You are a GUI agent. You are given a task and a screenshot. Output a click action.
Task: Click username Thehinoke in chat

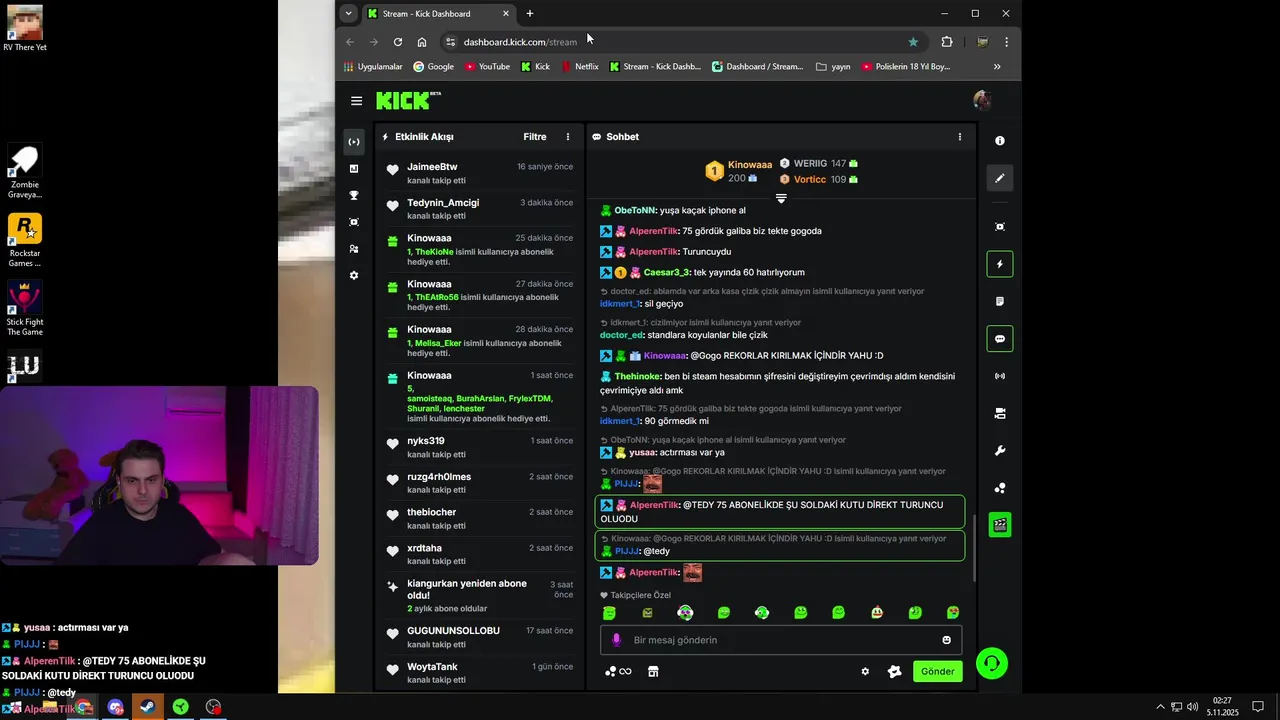[x=636, y=377]
